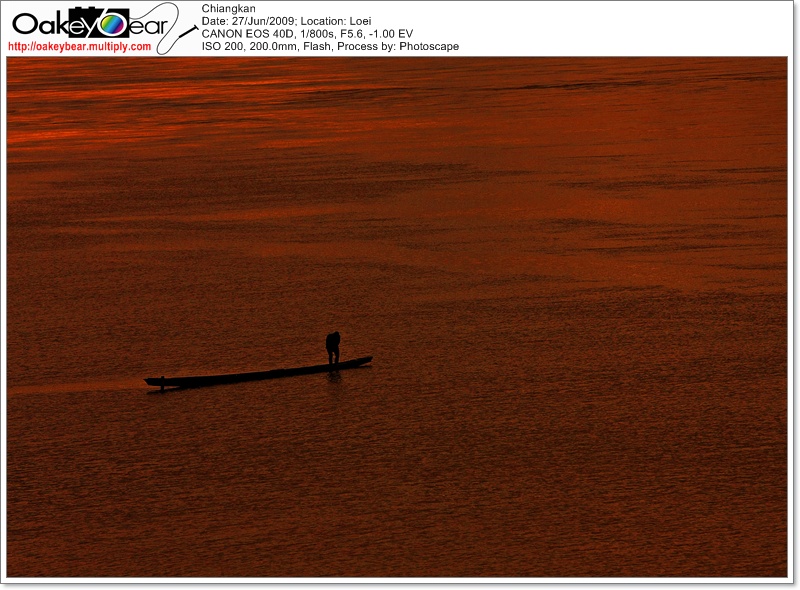Click the 'Chiangkan' title text
Viewport: 800px width, 590px height.
point(228,8)
